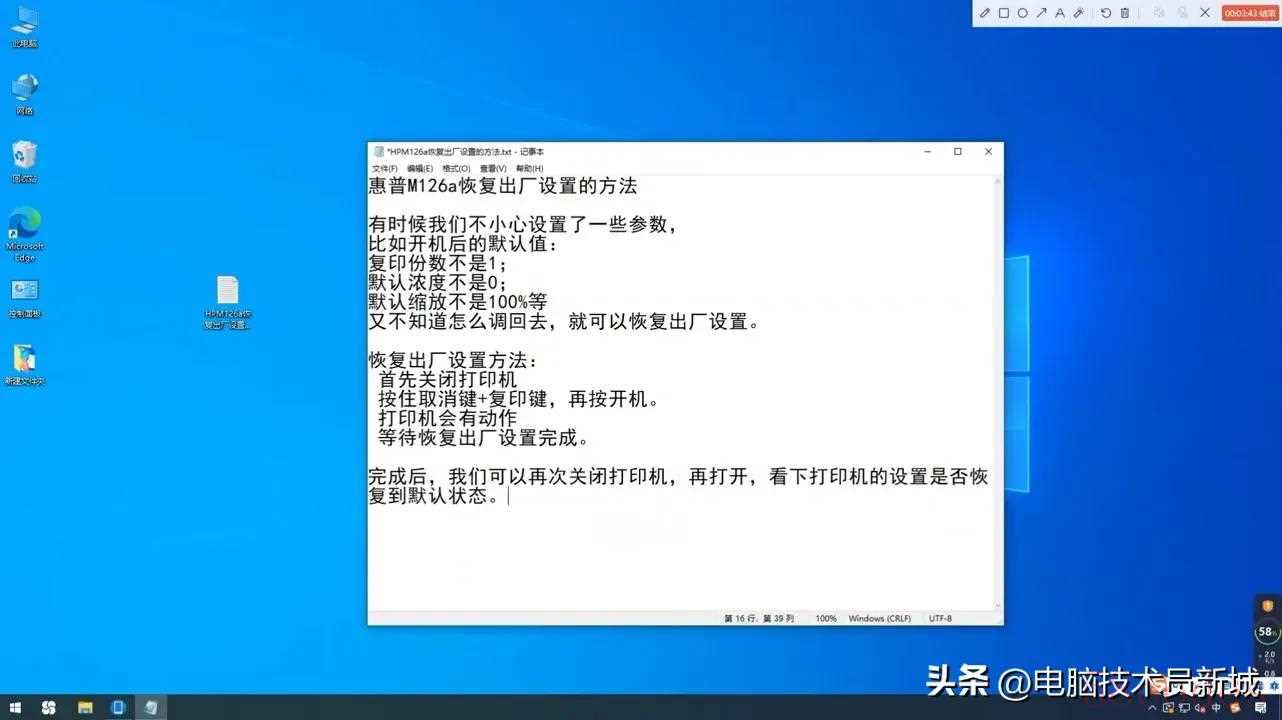1282x720 pixels.
Task: Select the rectangle annotation tool
Action: click(1004, 13)
